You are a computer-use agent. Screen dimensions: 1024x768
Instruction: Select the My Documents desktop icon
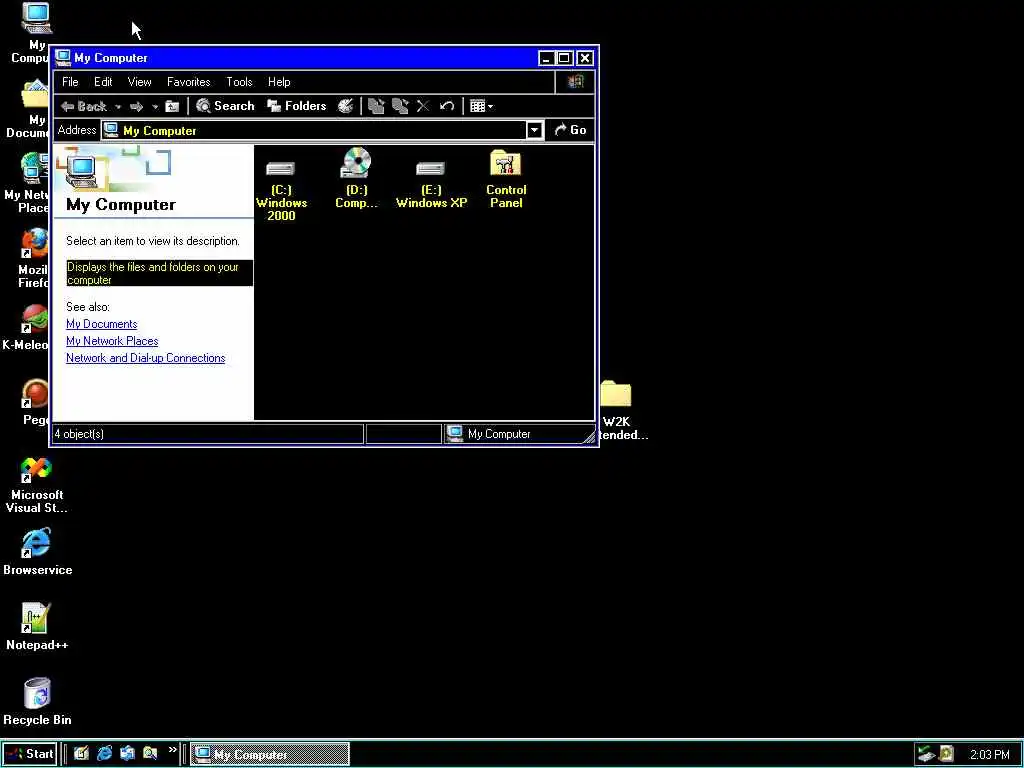coord(29,109)
